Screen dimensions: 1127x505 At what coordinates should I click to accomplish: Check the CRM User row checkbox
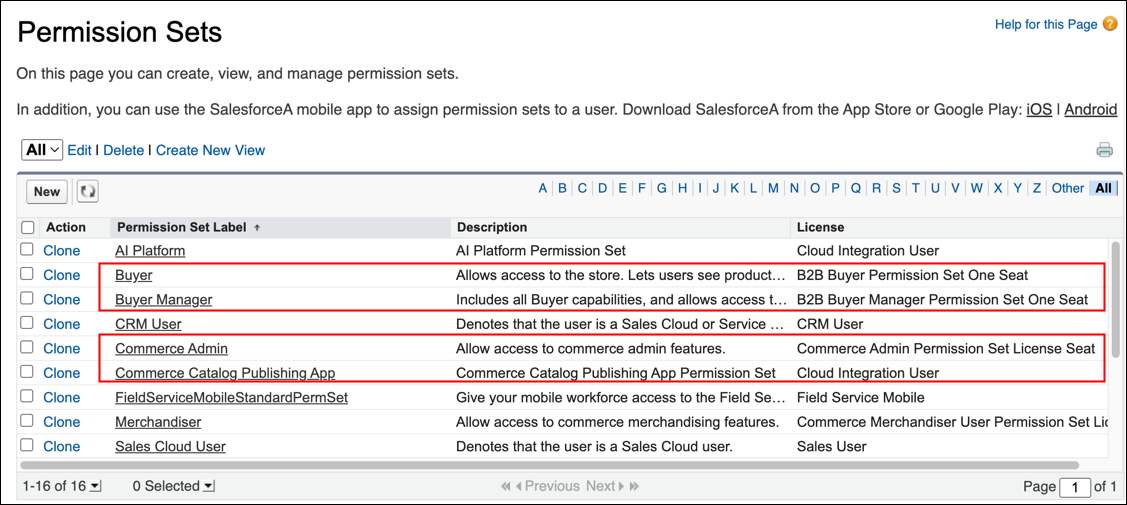pos(27,324)
